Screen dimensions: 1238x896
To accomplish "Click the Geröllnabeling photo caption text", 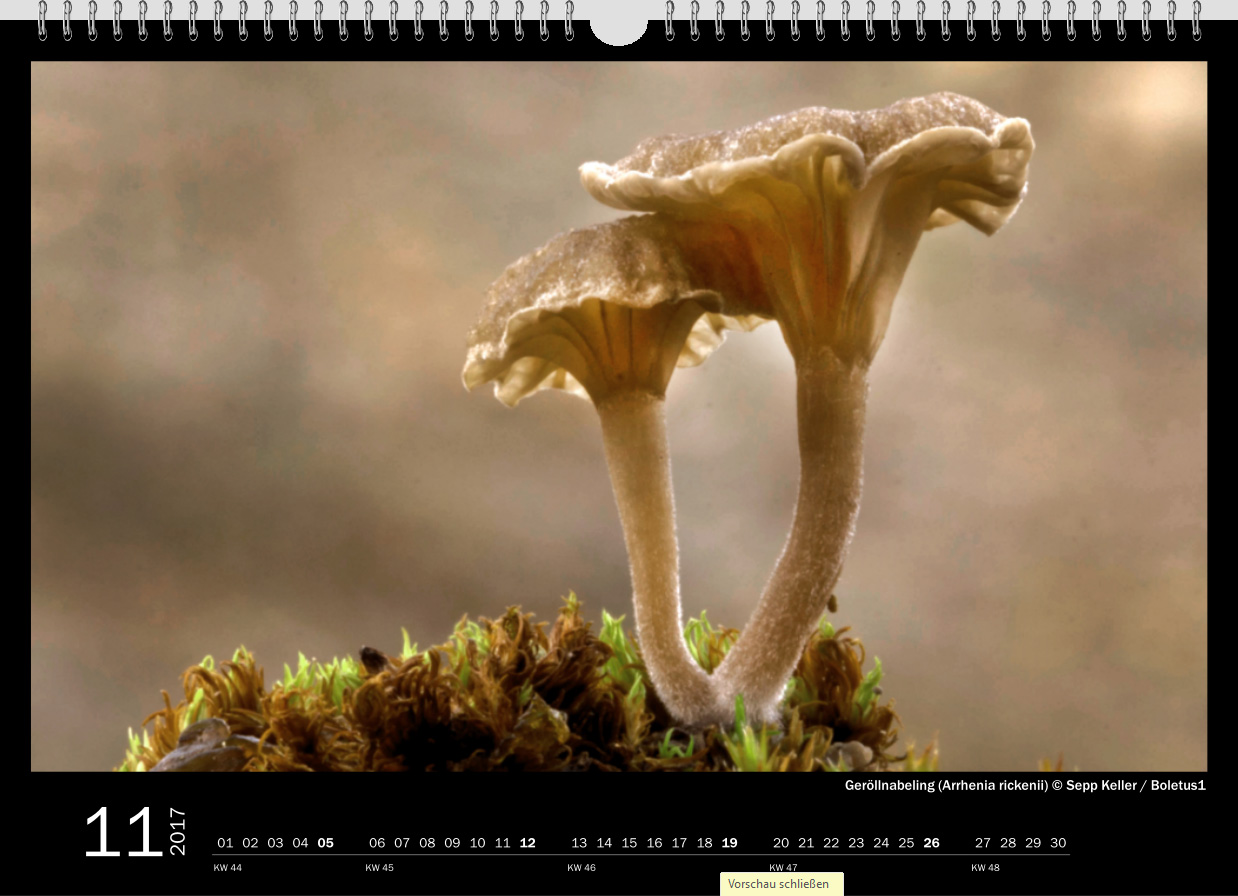I will click(x=1024, y=786).
